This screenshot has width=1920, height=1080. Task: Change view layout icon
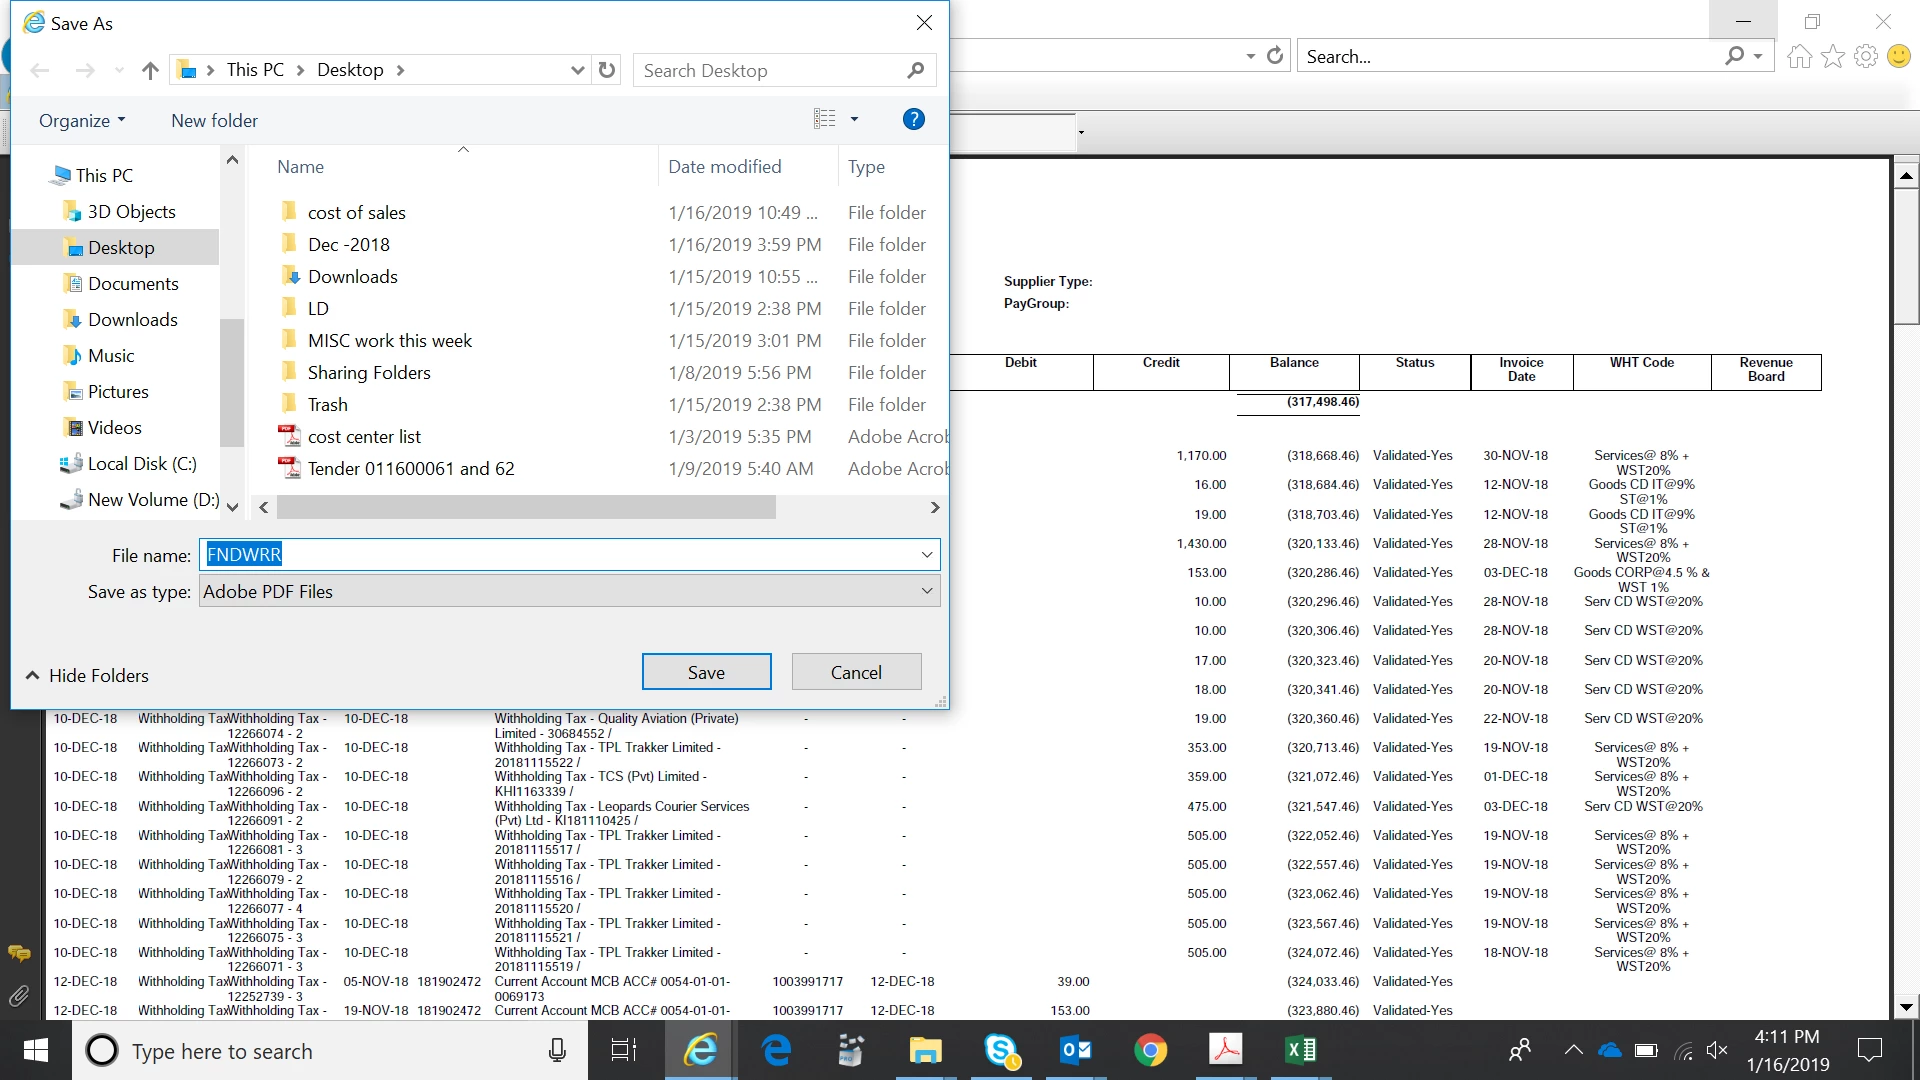(x=825, y=119)
